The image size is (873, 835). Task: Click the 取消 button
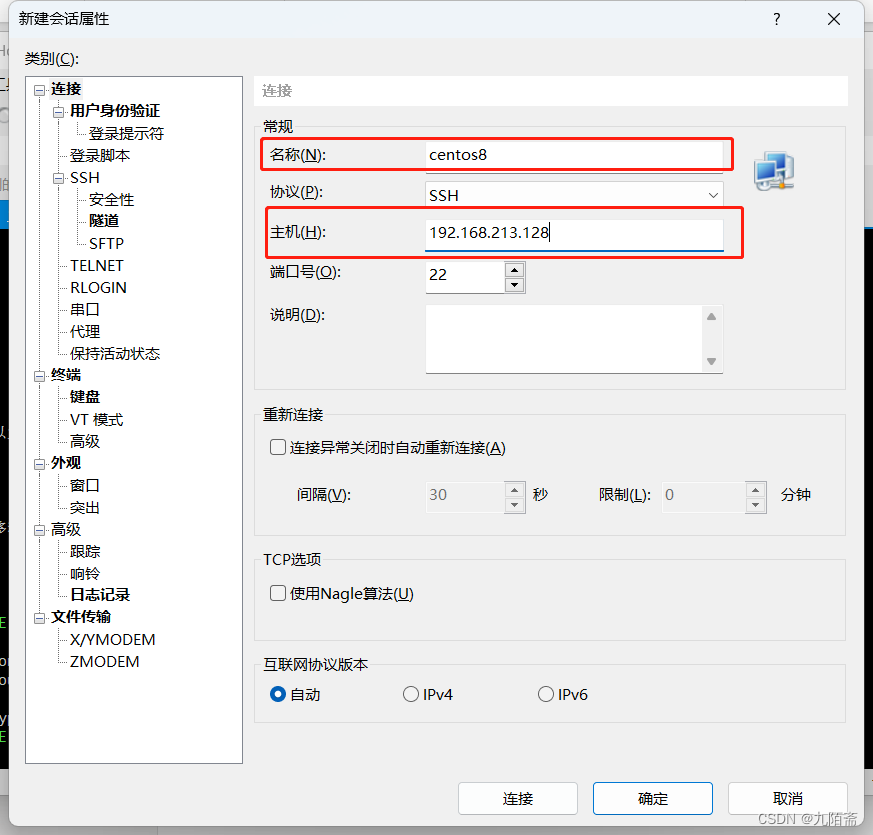pyautogui.click(x=788, y=799)
